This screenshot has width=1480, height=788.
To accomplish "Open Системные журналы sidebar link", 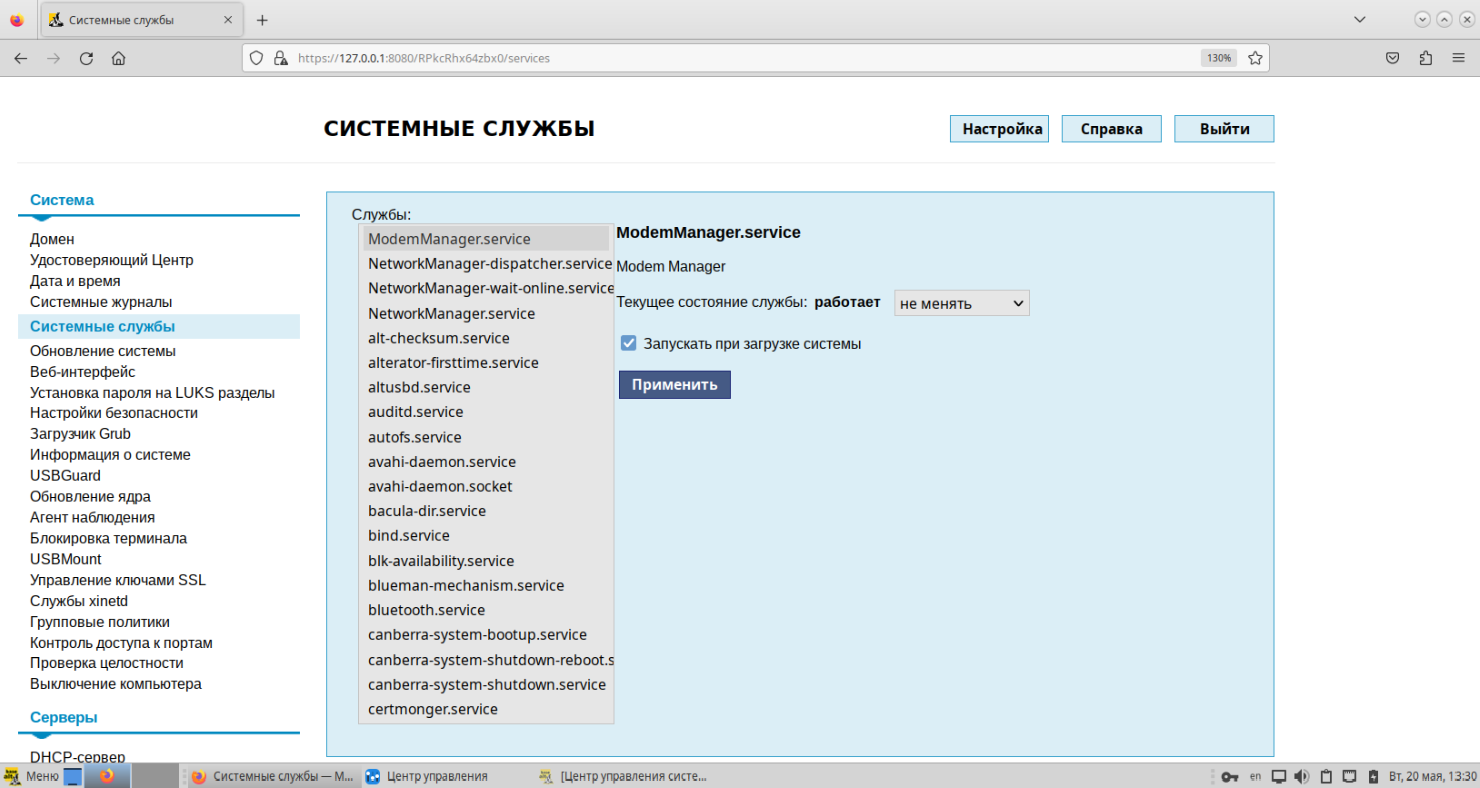I will [x=101, y=302].
